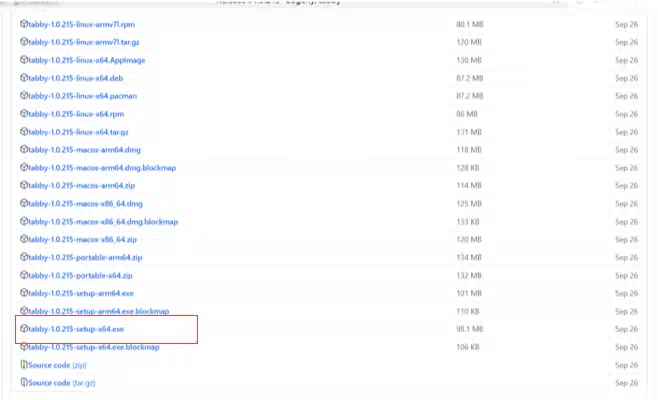Click package icon beside setup-x64.exe
The image size is (658, 400).
tap(24, 329)
